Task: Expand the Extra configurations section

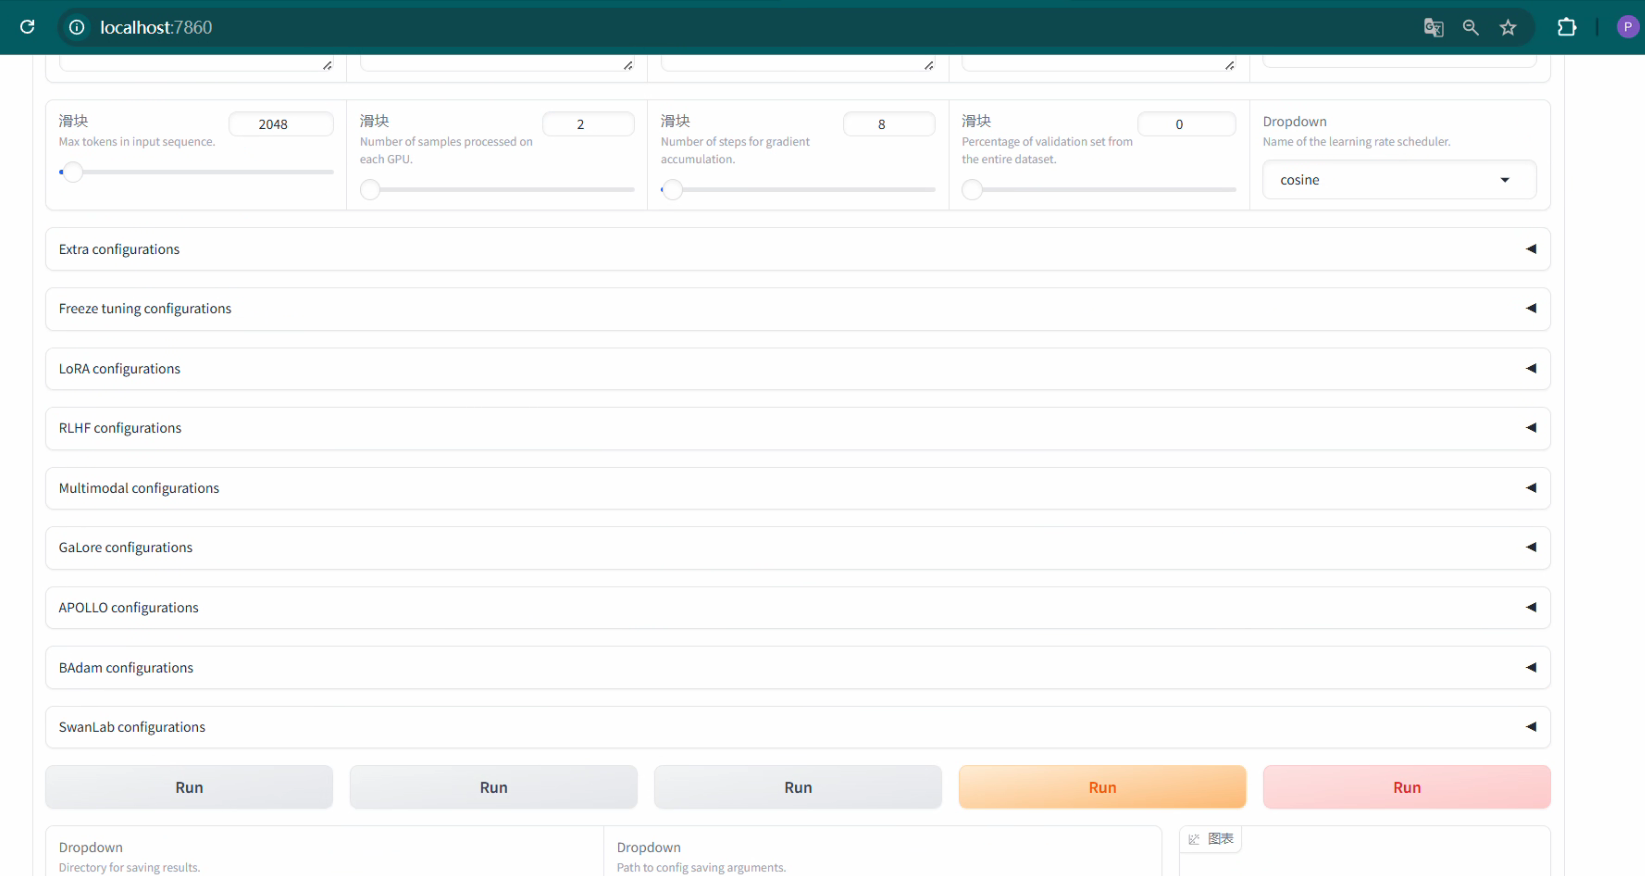Action: (x=797, y=249)
